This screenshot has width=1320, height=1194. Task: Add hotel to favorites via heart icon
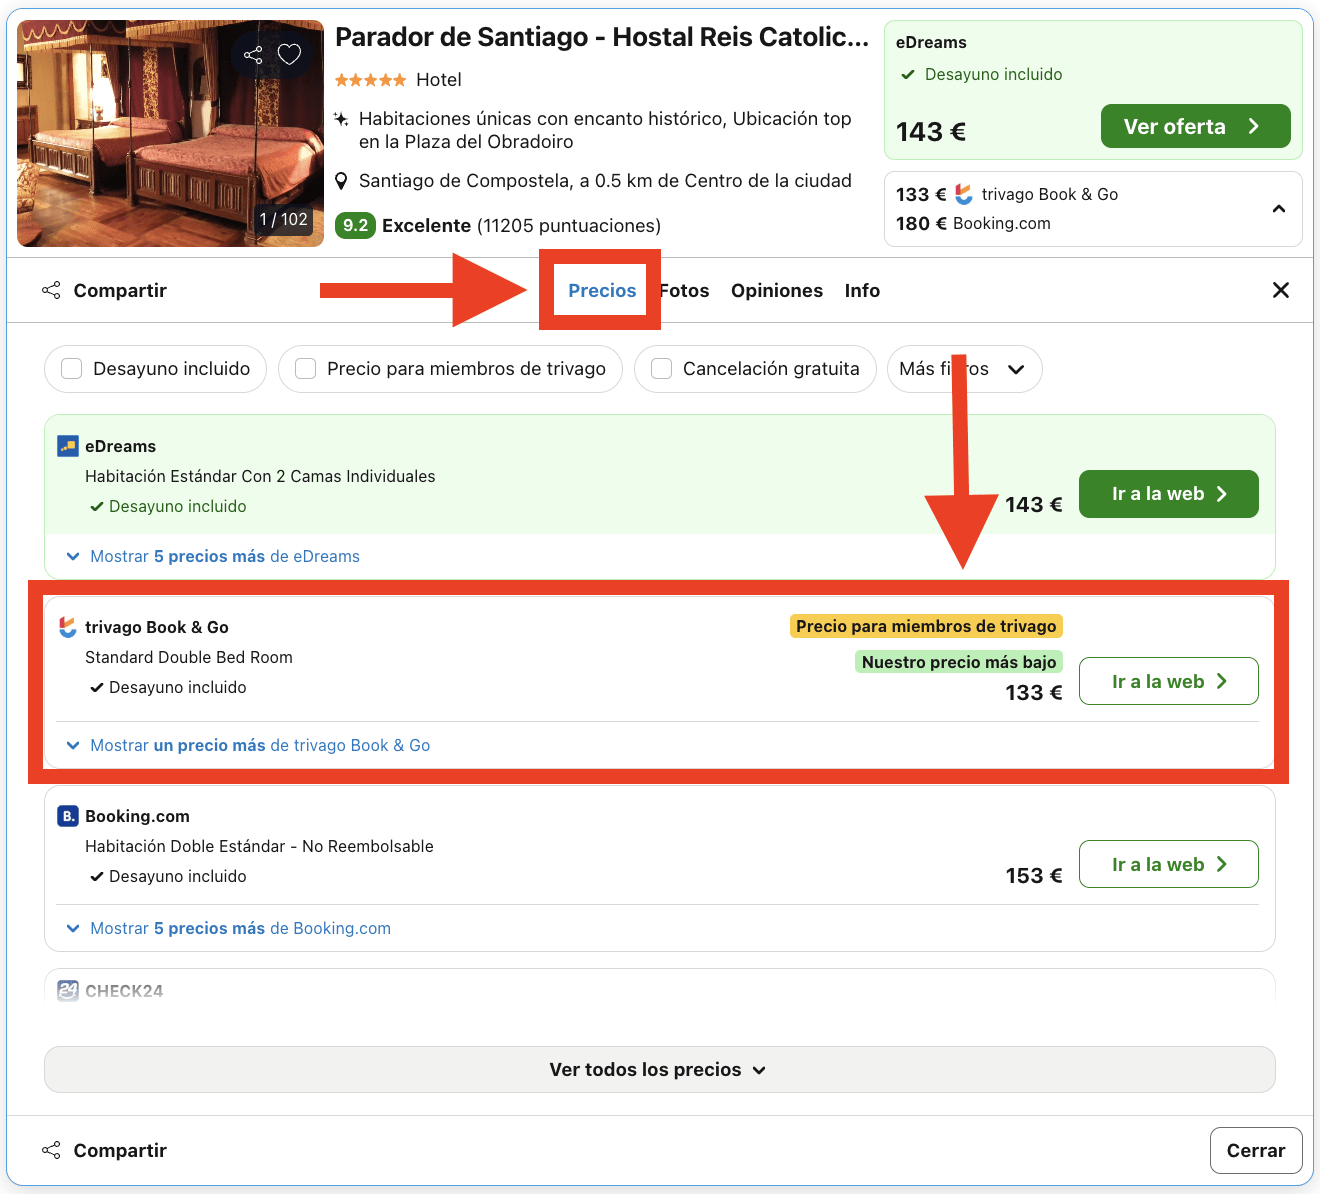289,55
